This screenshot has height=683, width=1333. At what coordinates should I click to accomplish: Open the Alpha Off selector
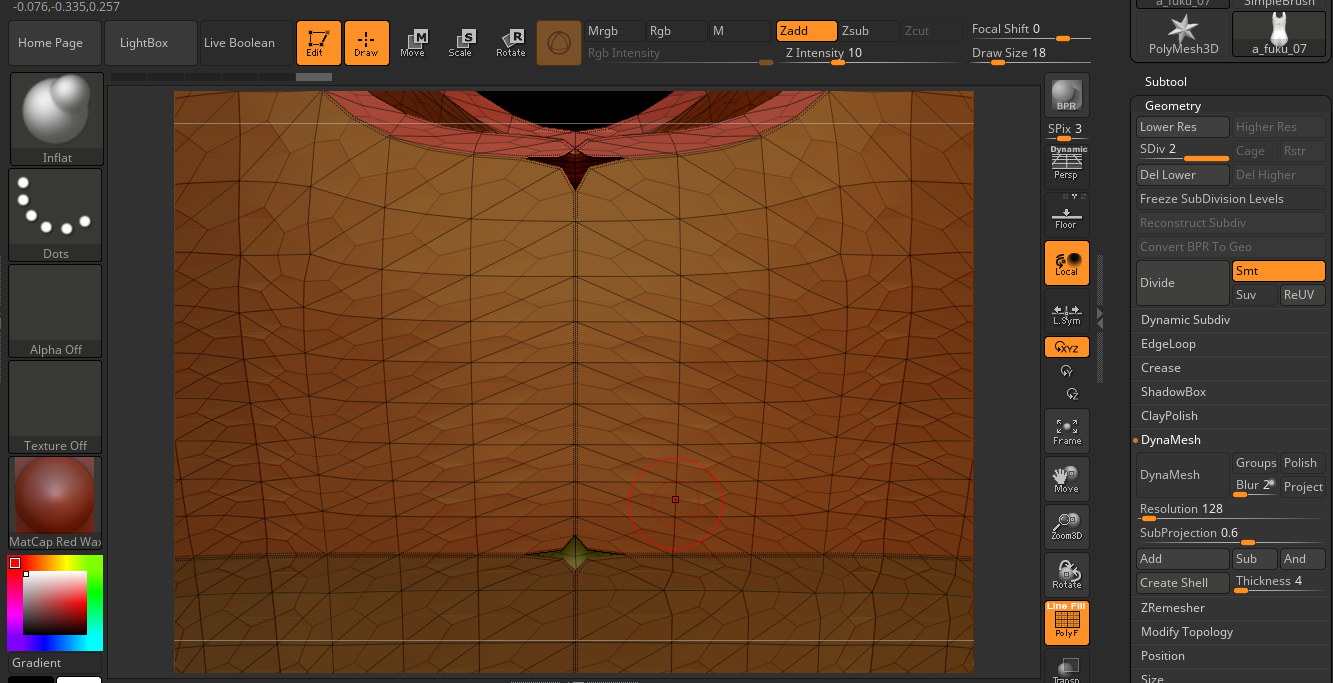click(56, 311)
